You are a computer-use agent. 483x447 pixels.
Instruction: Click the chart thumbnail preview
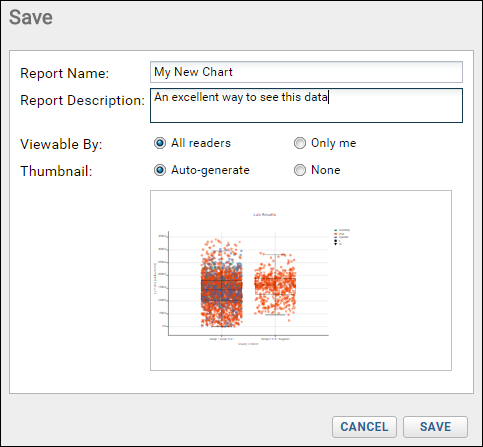(301, 280)
